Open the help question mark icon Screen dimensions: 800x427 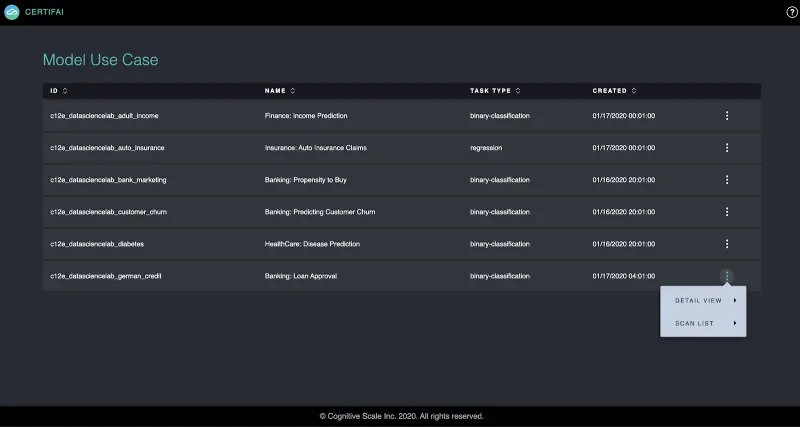click(792, 12)
